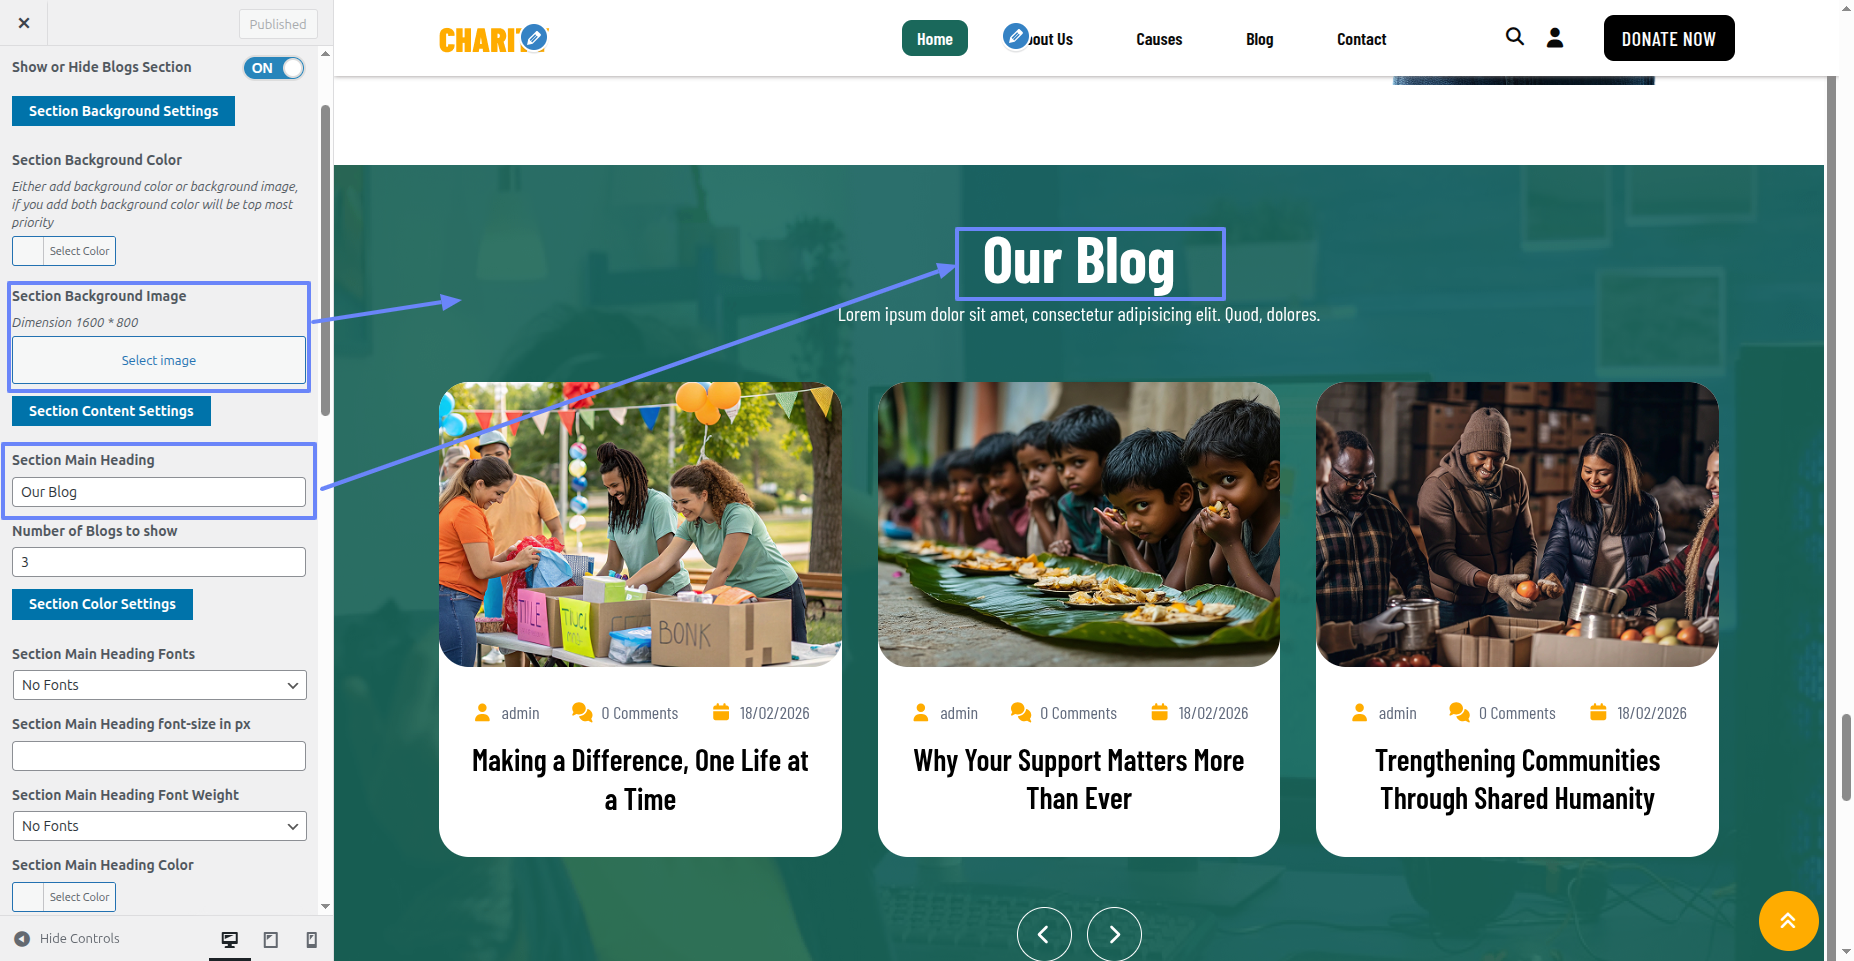Open the Blog navigation item
Image resolution: width=1854 pixels, height=961 pixels.
(1259, 39)
